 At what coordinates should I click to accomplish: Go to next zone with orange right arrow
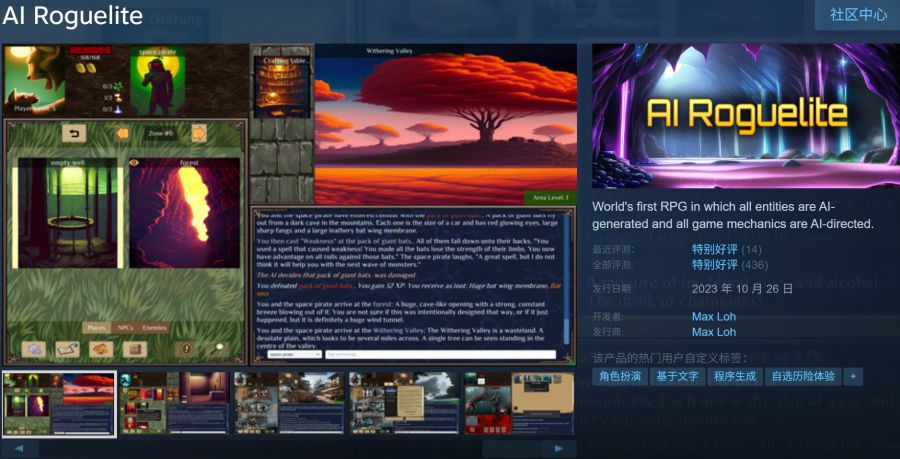[x=199, y=133]
